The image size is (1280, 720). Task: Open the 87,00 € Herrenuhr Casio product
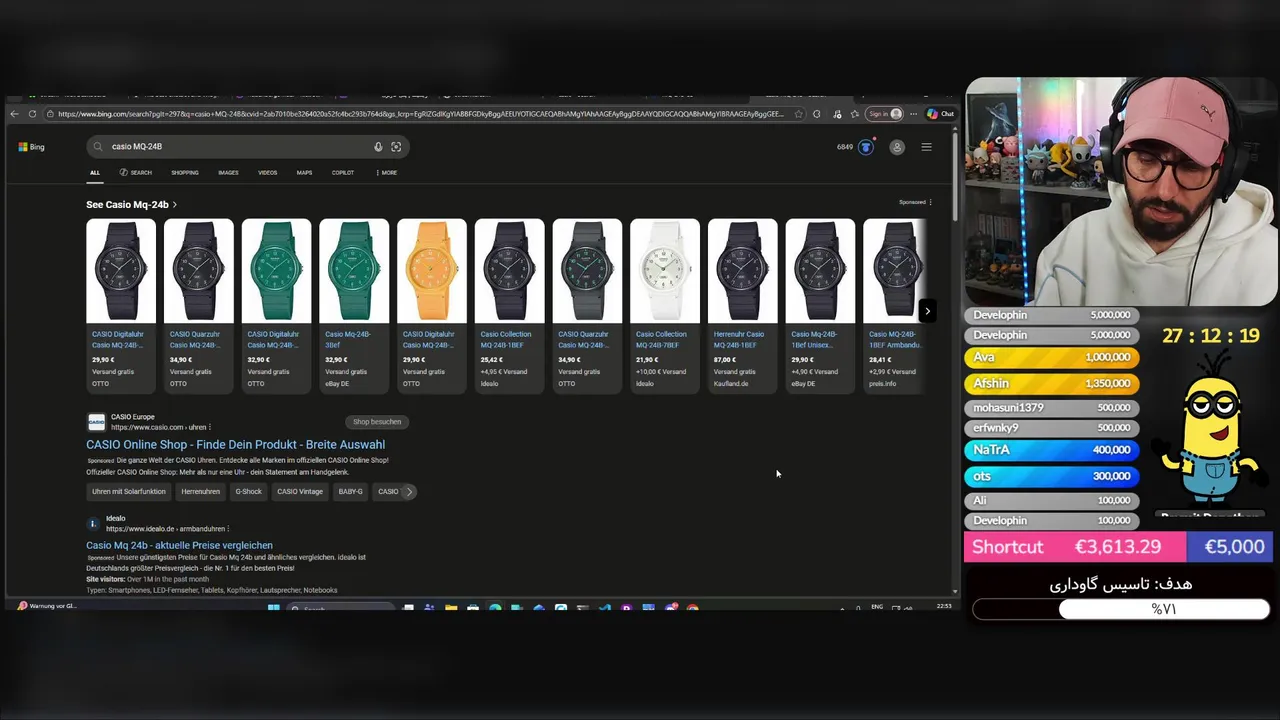[x=742, y=306]
